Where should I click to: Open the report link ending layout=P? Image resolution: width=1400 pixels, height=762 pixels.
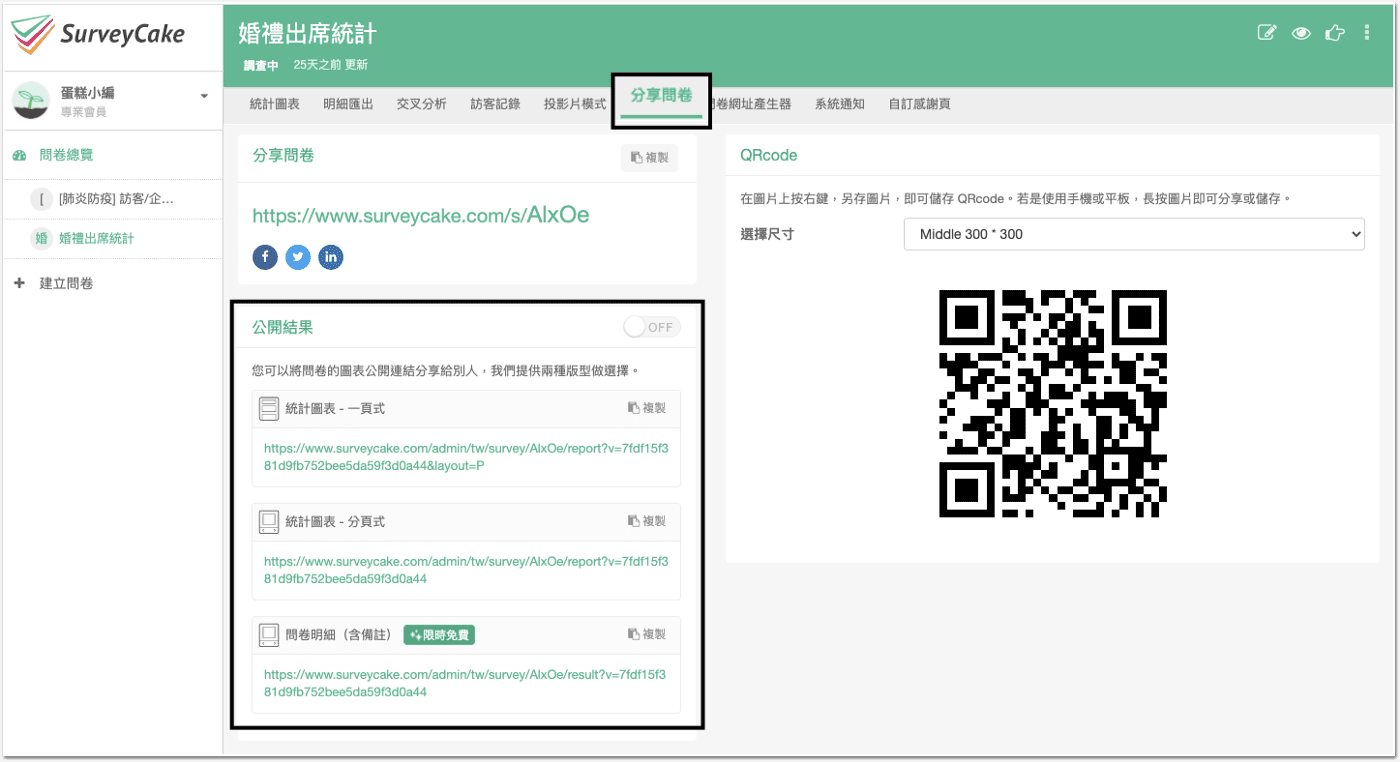(466, 457)
